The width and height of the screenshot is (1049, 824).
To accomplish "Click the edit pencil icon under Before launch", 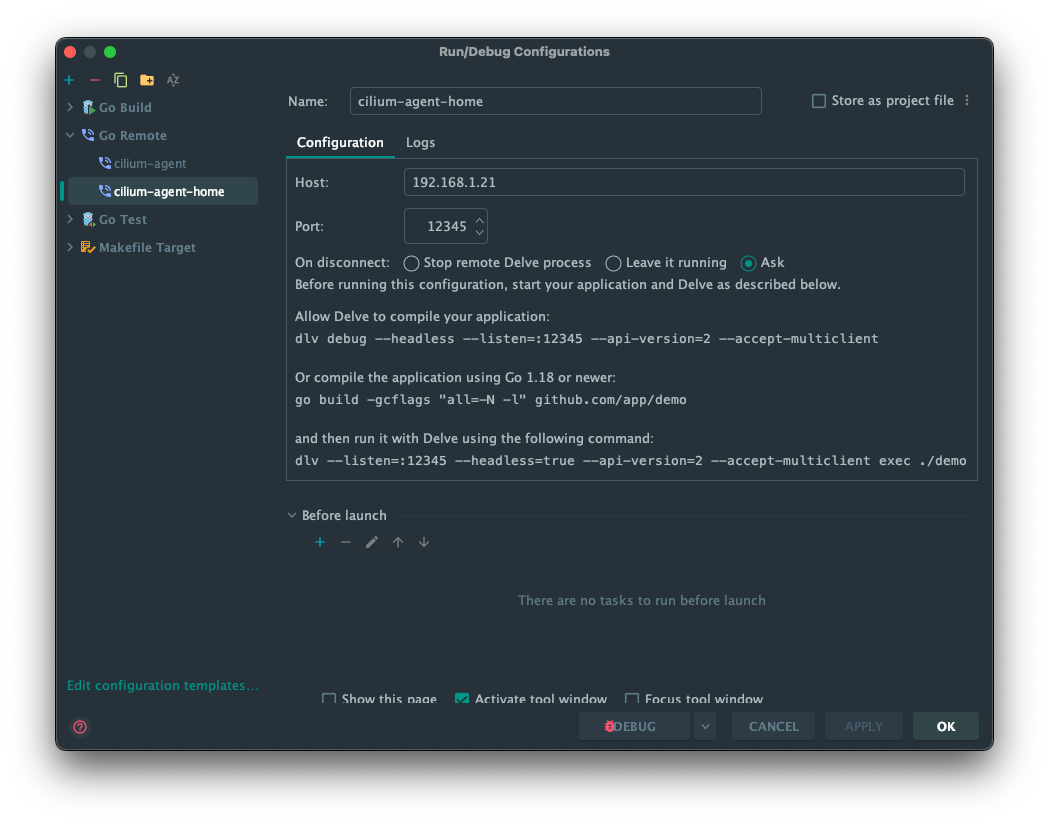I will [372, 542].
